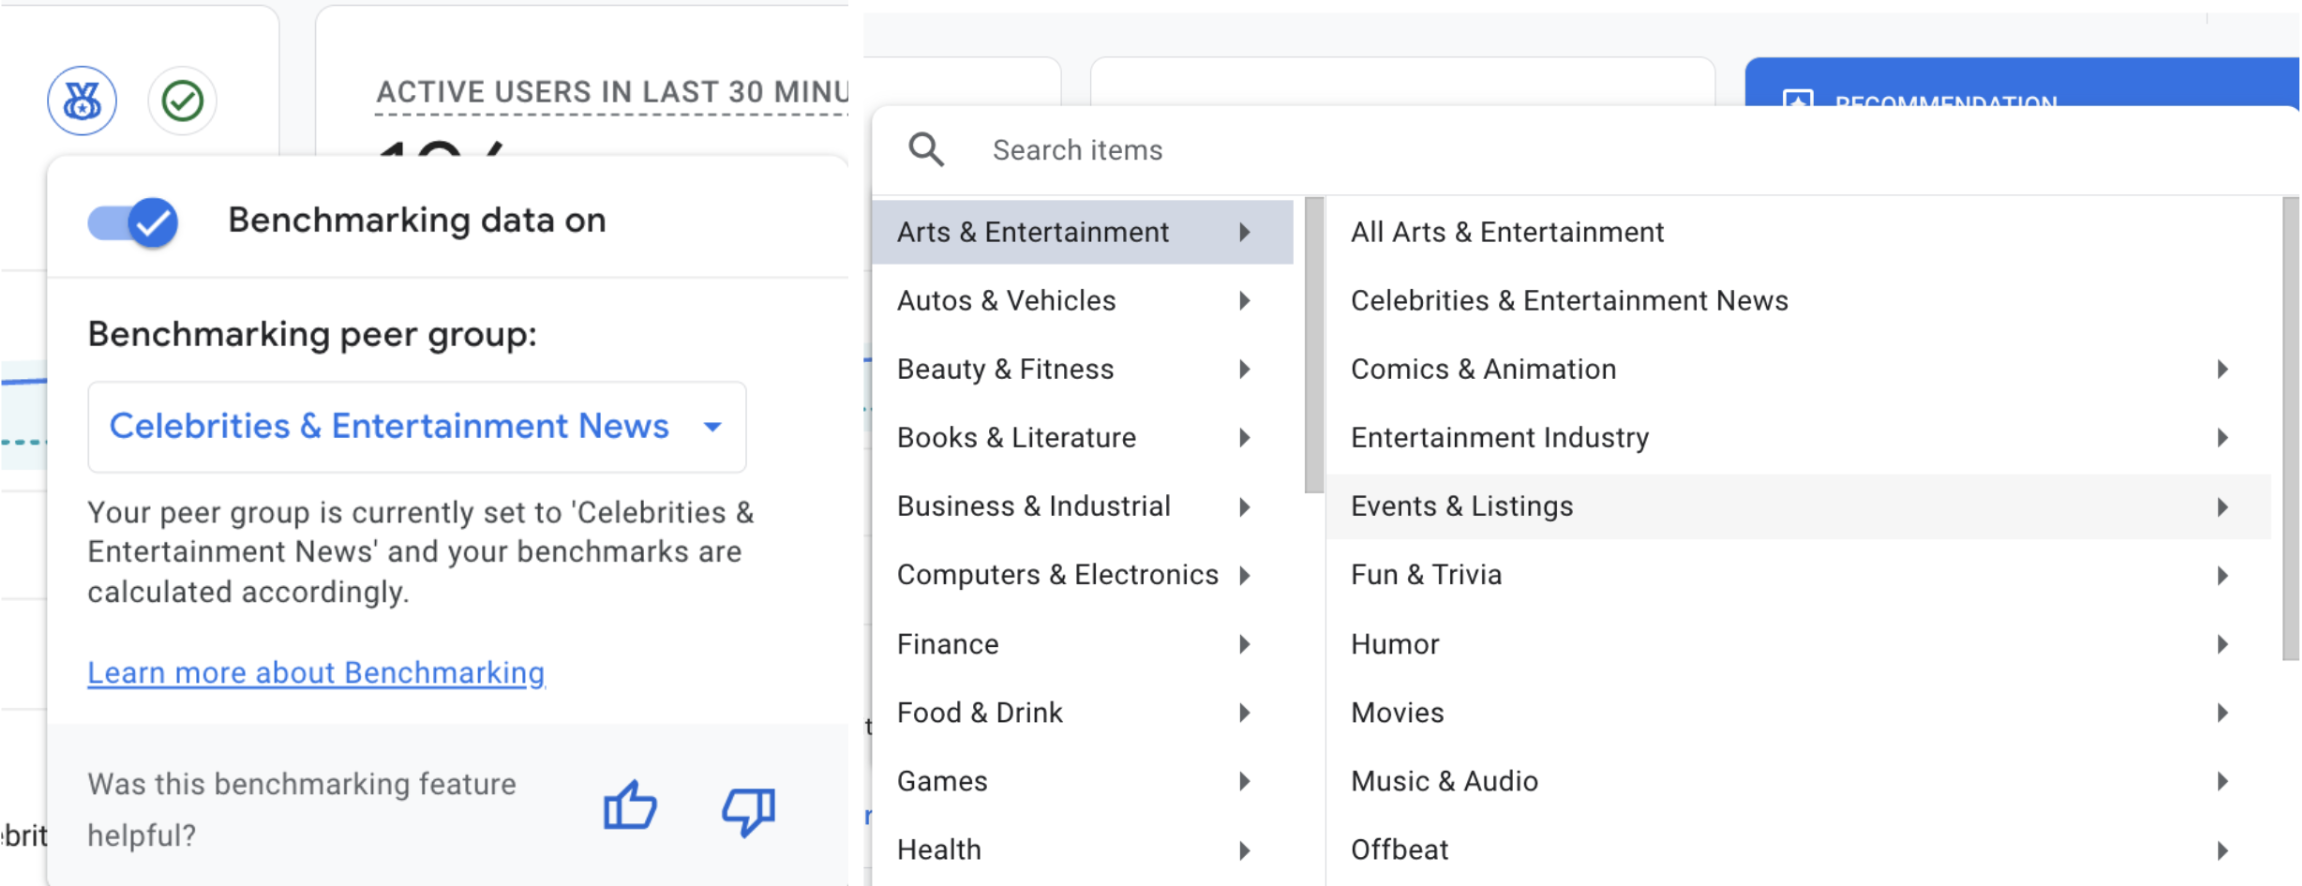The width and height of the screenshot is (2302, 886).
Task: Click the search magnifier icon
Action: click(926, 150)
